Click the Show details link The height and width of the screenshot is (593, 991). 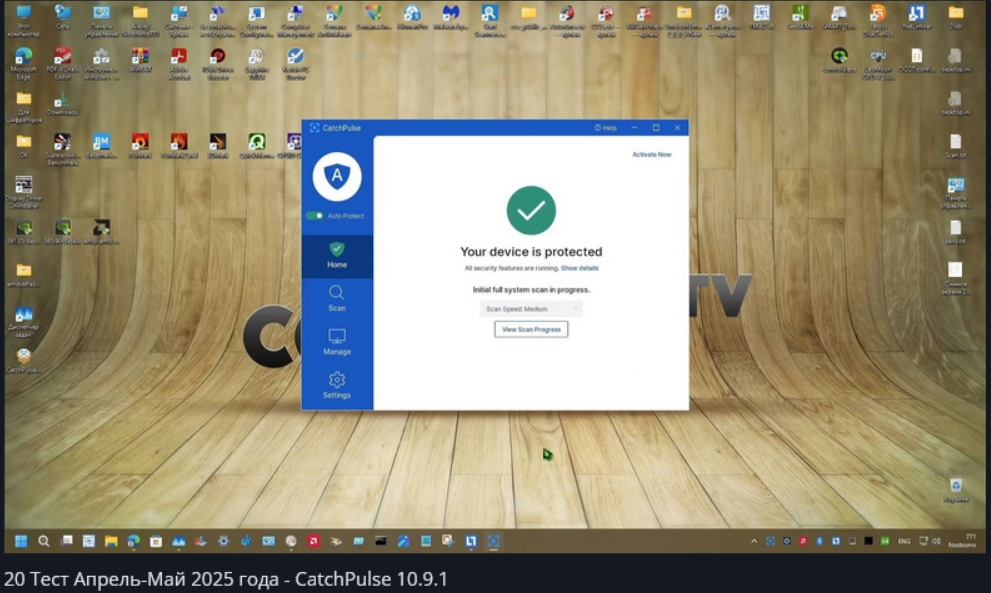(580, 268)
